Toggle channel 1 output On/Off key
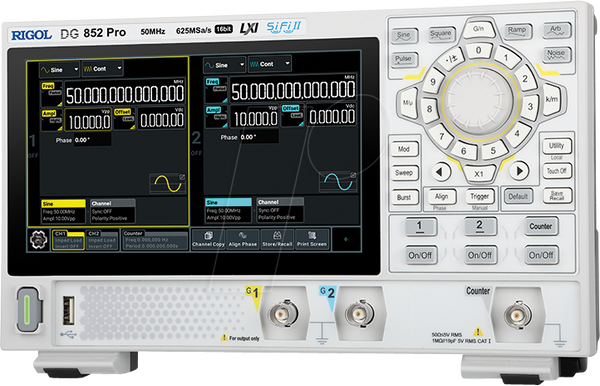This screenshot has height=386, width=600. pos(421,255)
